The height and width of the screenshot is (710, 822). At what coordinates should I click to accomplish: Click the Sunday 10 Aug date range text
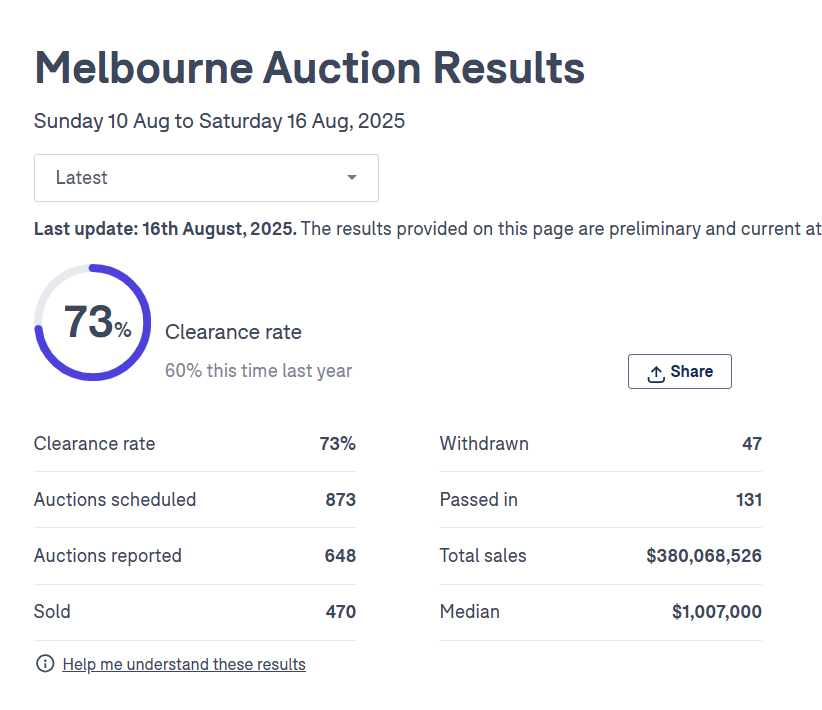pyautogui.click(x=219, y=122)
